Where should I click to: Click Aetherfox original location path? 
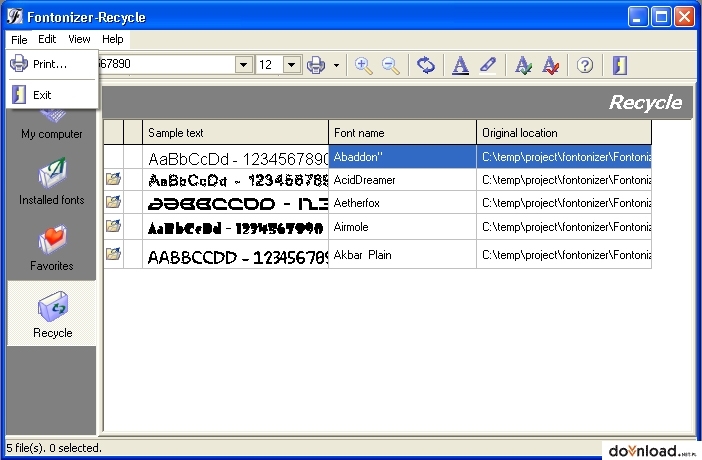tap(564, 203)
